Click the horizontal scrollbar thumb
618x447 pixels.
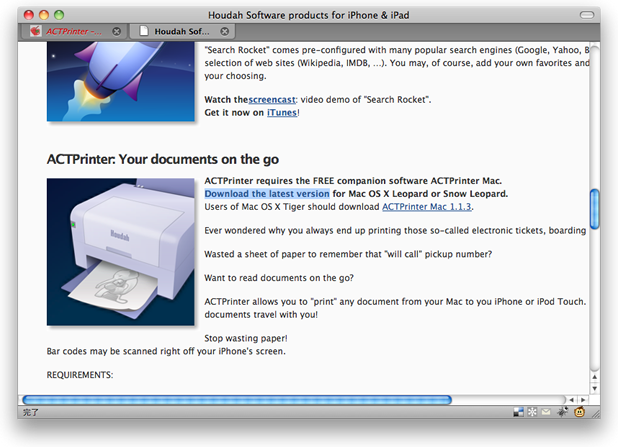click(237, 400)
